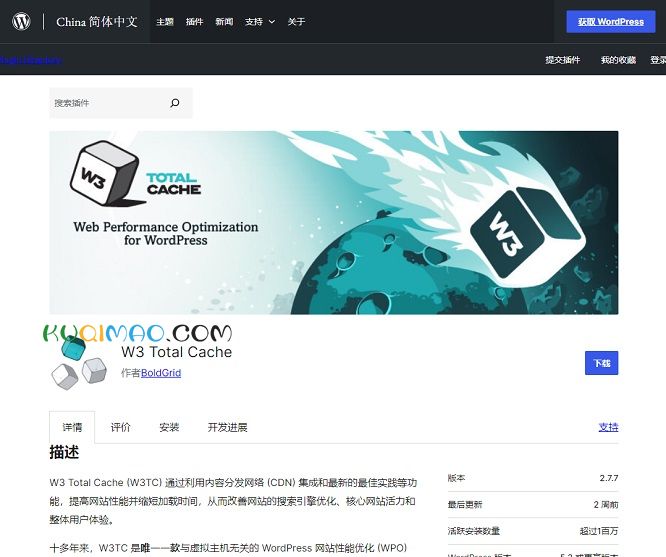Image resolution: width=666 pixels, height=557 pixels.
Task: Click the 2 周前 updated value
Action: pyautogui.click(x=606, y=504)
